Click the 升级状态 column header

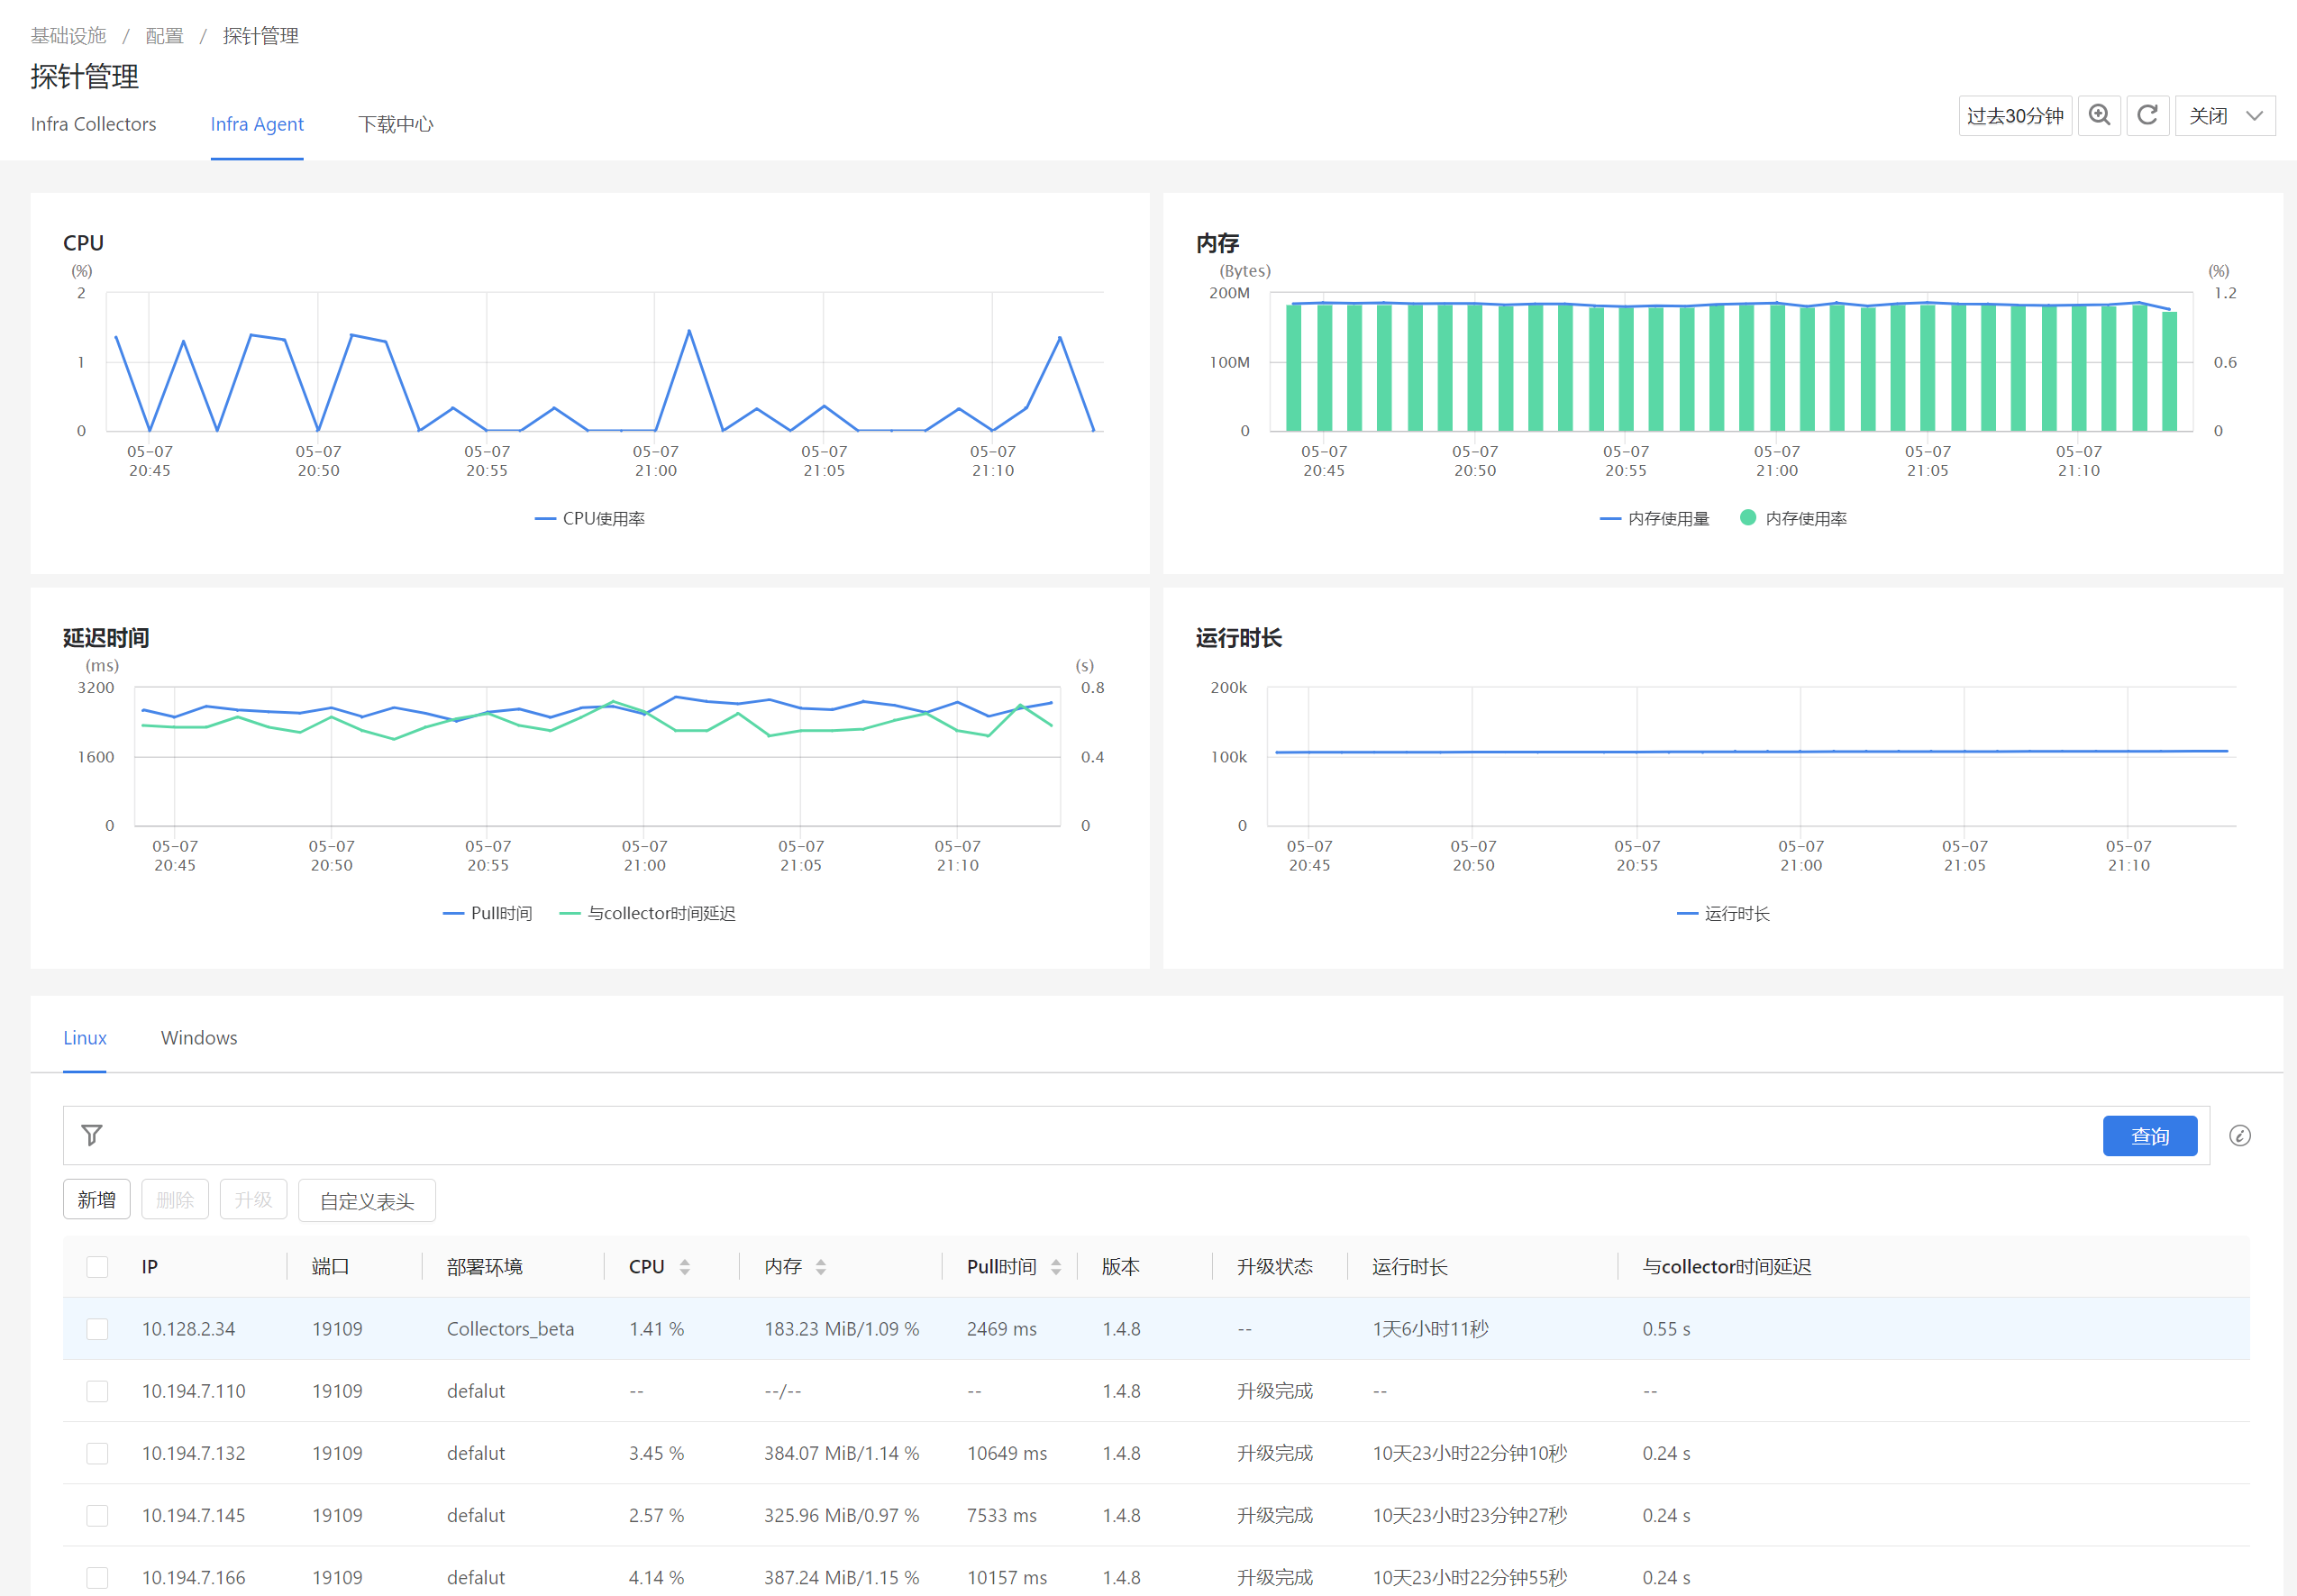pyautogui.click(x=1275, y=1267)
